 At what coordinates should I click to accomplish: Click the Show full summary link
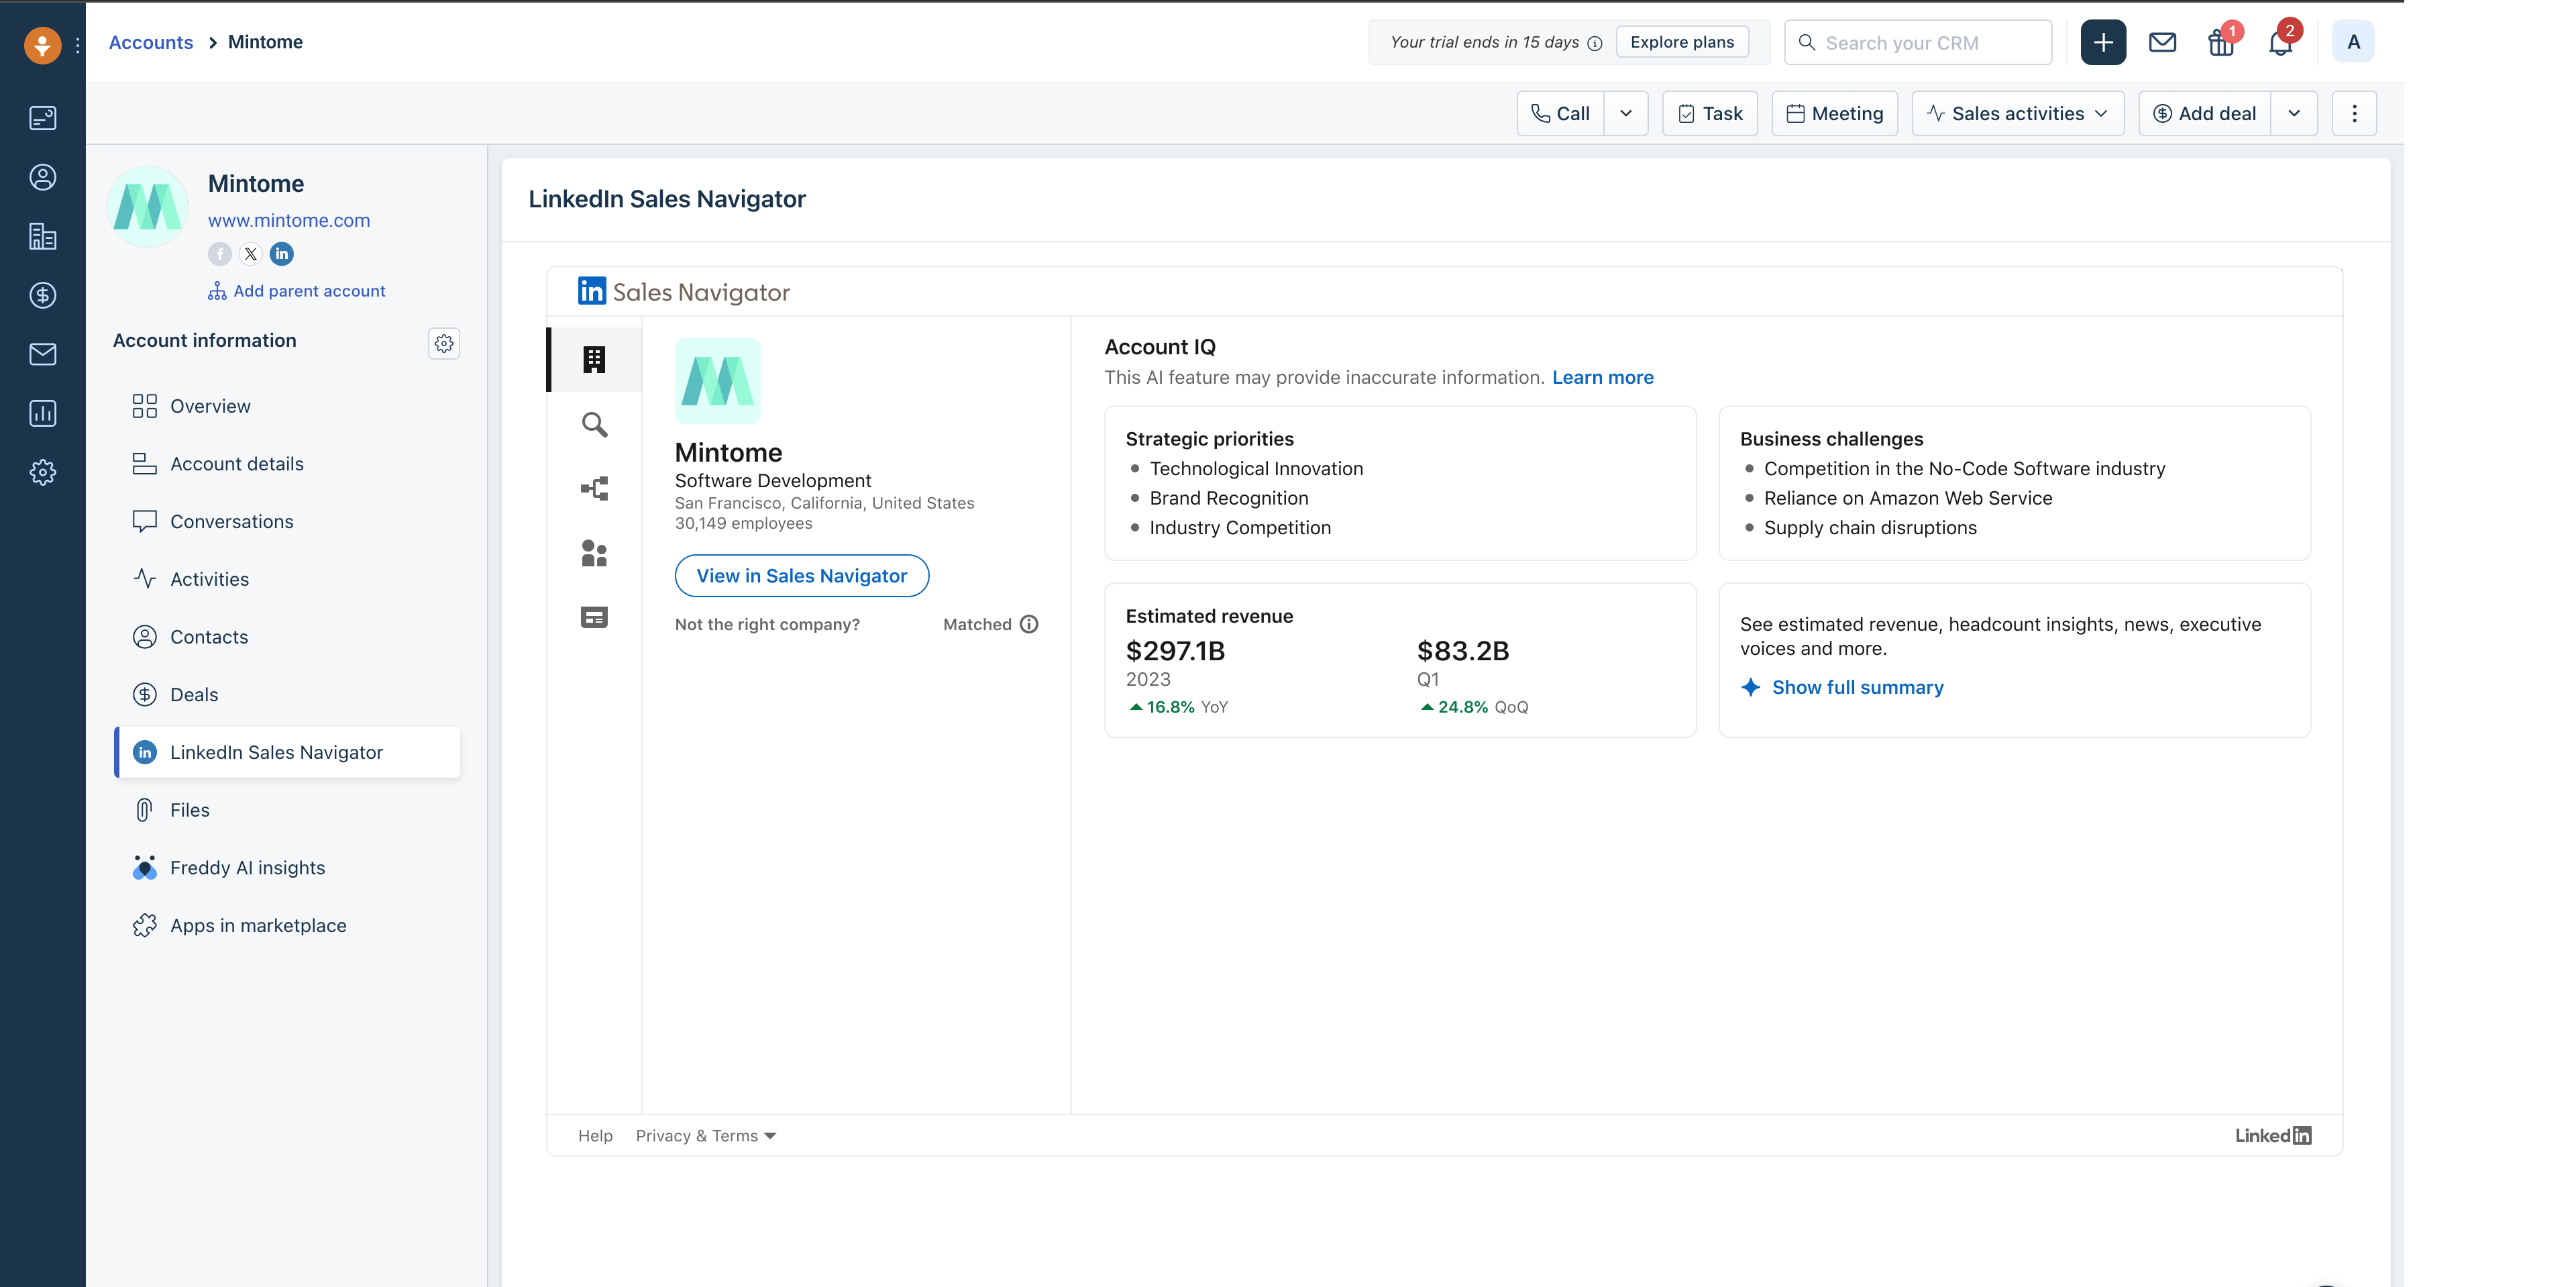tap(1857, 687)
